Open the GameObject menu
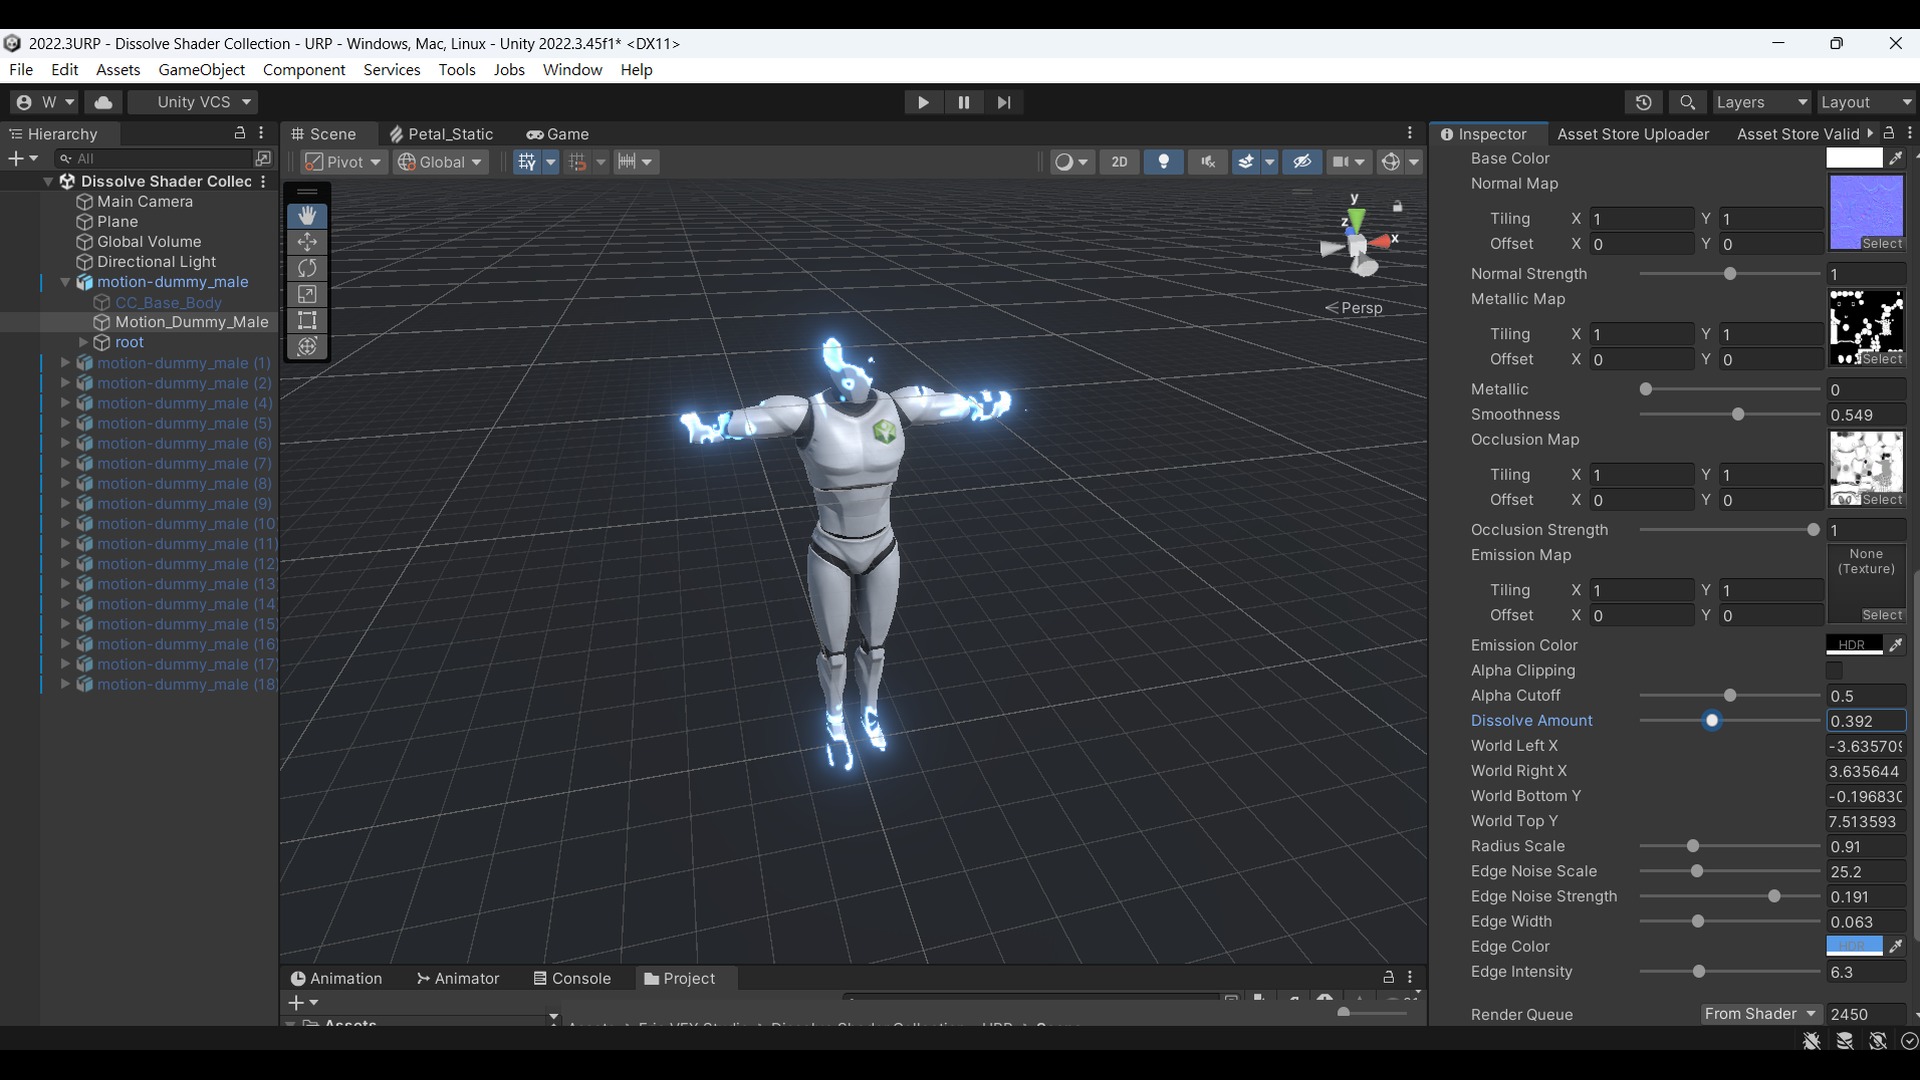This screenshot has width=1920, height=1080. point(201,70)
